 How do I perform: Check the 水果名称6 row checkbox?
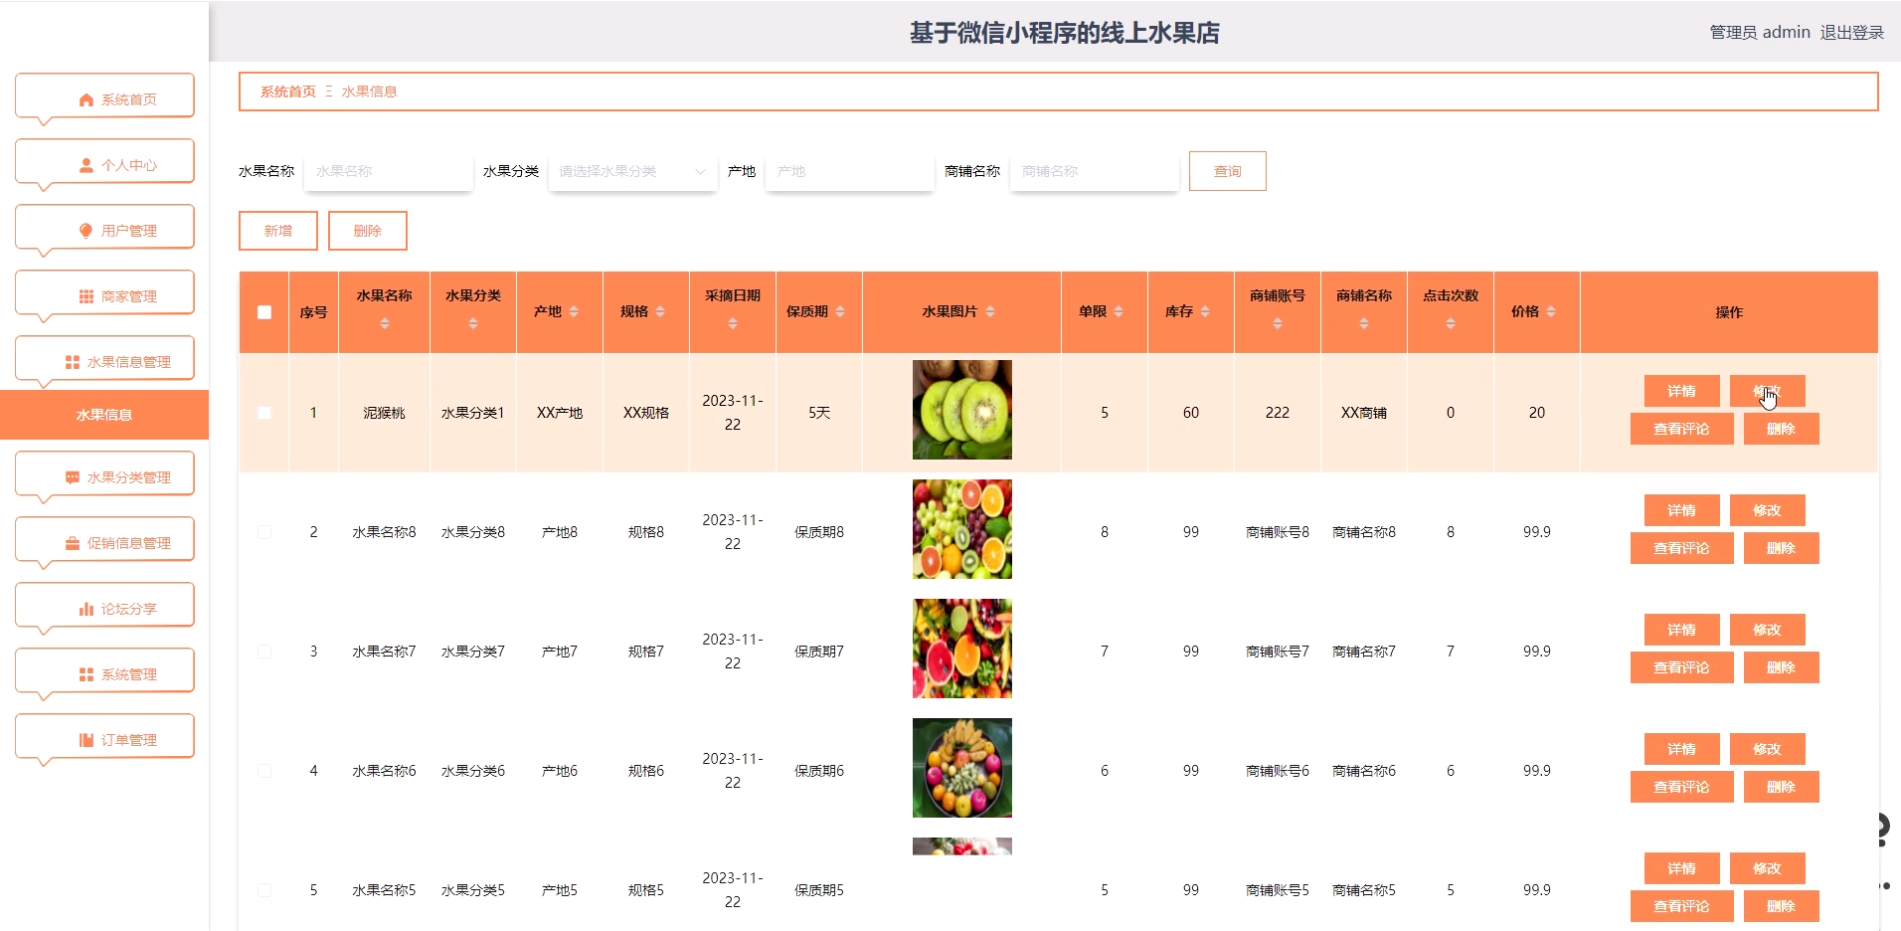tap(264, 771)
